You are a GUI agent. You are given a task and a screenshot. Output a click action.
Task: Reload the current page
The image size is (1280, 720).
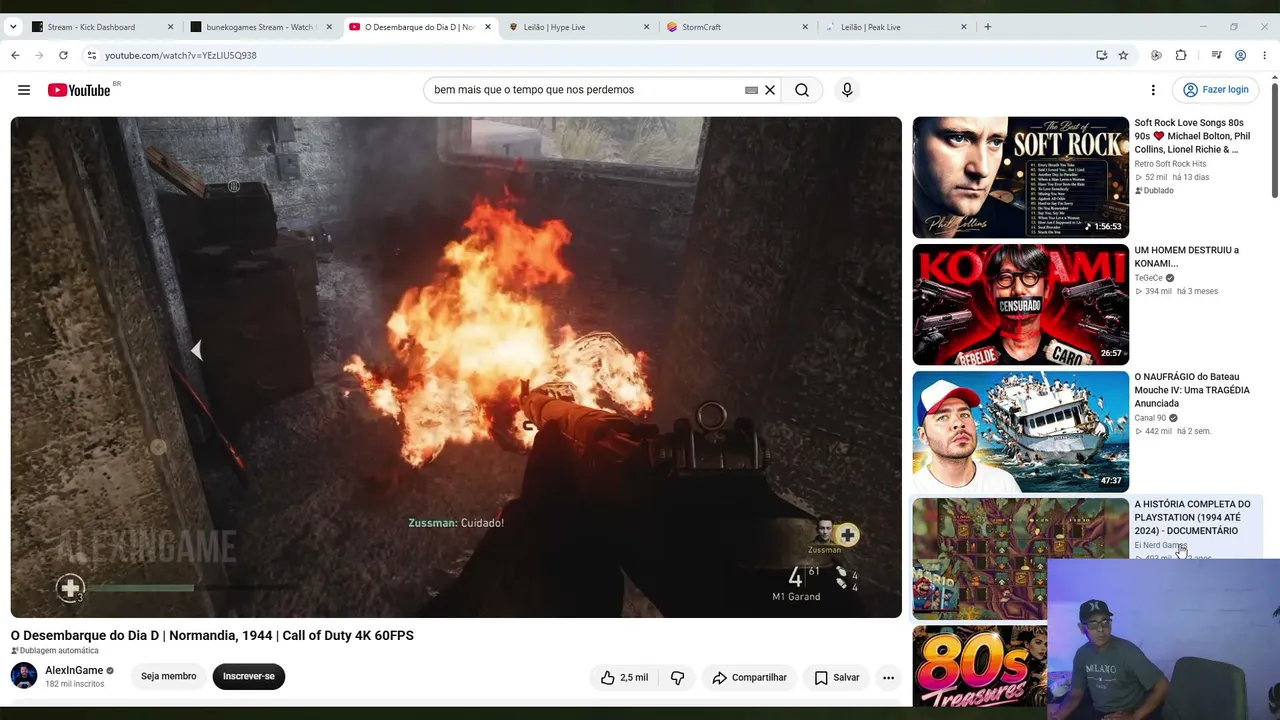coord(63,55)
